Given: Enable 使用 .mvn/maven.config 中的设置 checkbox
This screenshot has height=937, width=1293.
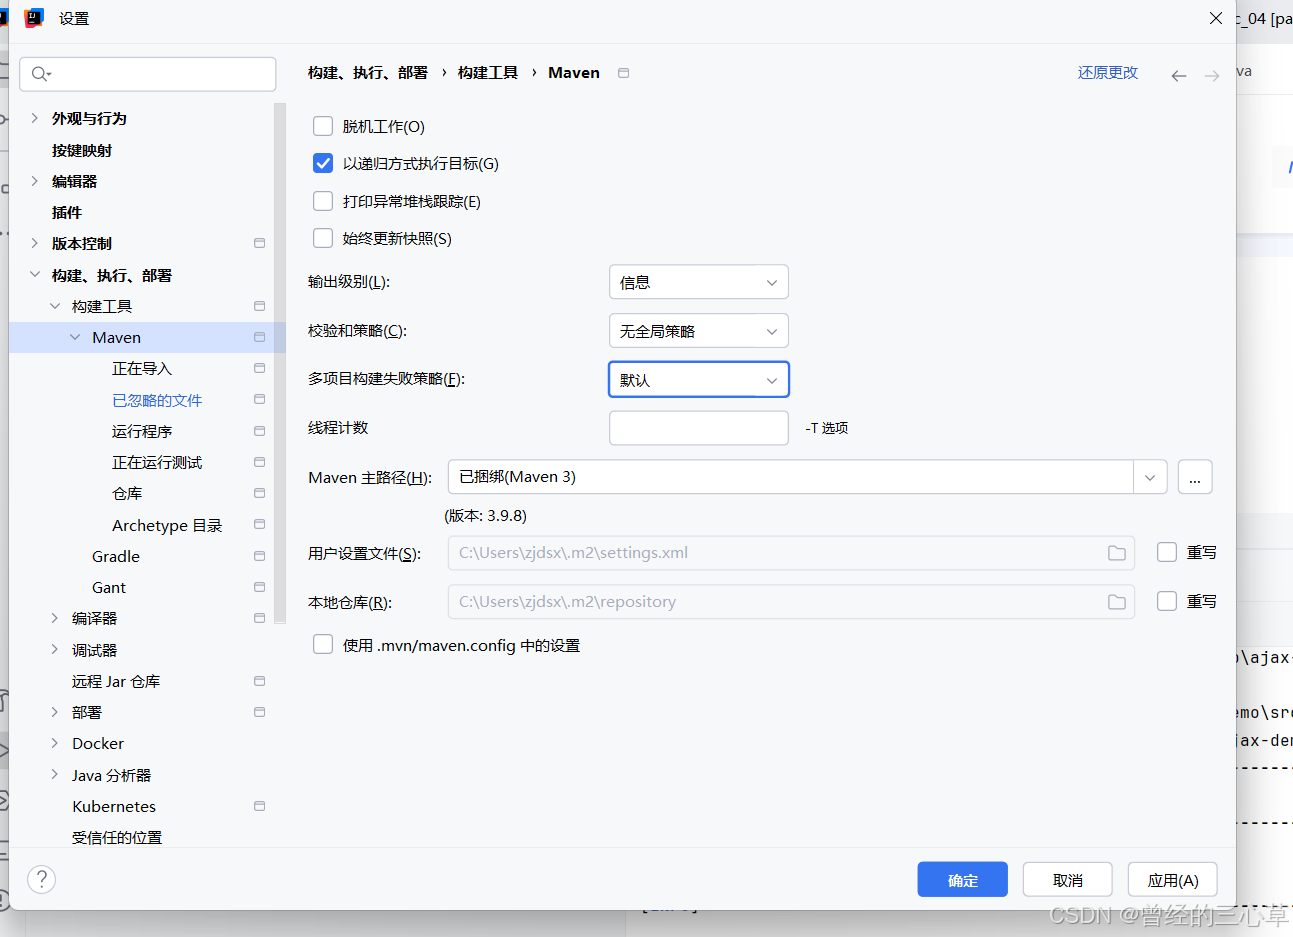Looking at the screenshot, I should 323,644.
